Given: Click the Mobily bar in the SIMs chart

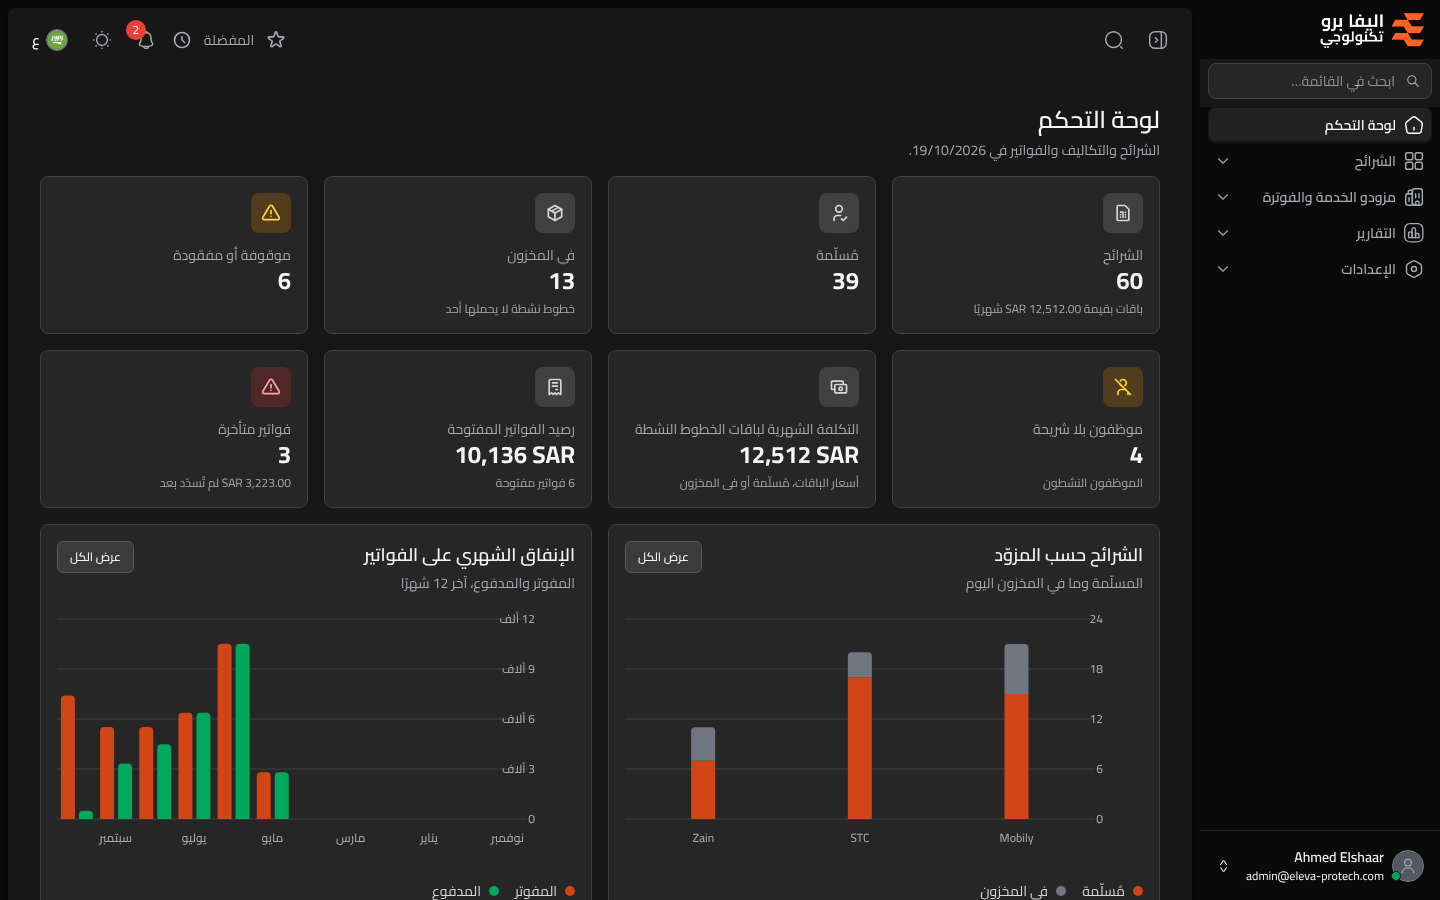Looking at the screenshot, I should (x=1016, y=731).
